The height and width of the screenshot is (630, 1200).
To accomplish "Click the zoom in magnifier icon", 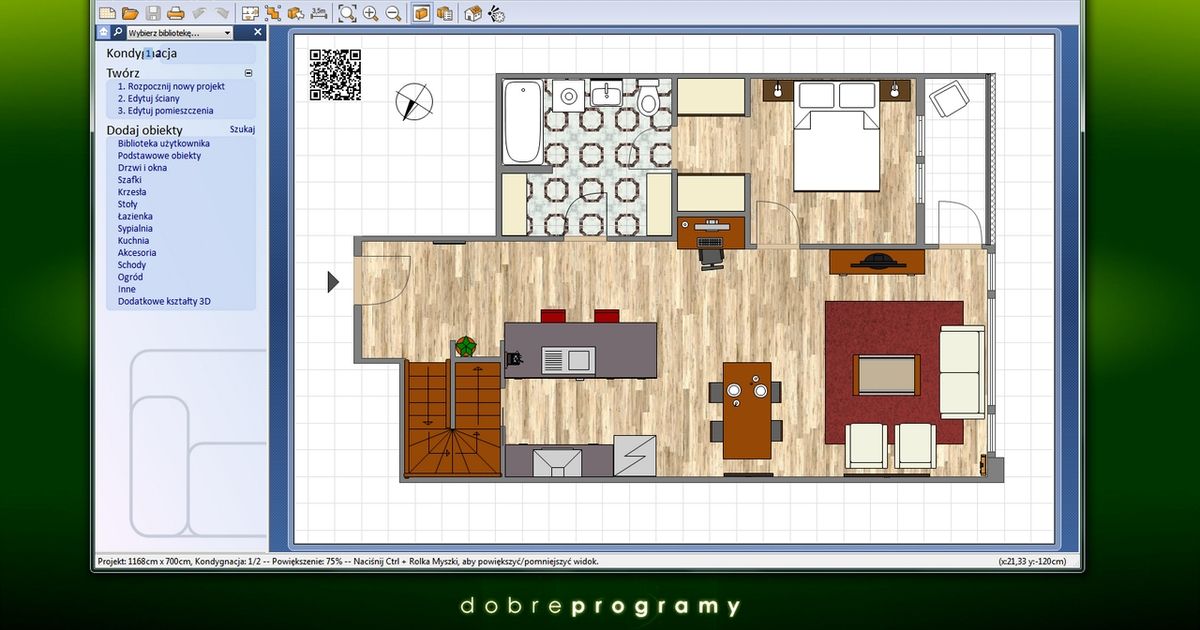I will pos(370,13).
